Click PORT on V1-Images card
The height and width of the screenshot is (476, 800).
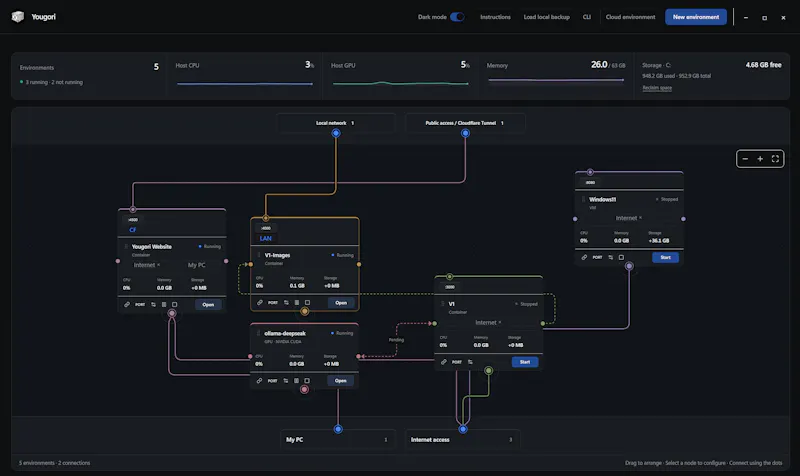click(x=273, y=303)
